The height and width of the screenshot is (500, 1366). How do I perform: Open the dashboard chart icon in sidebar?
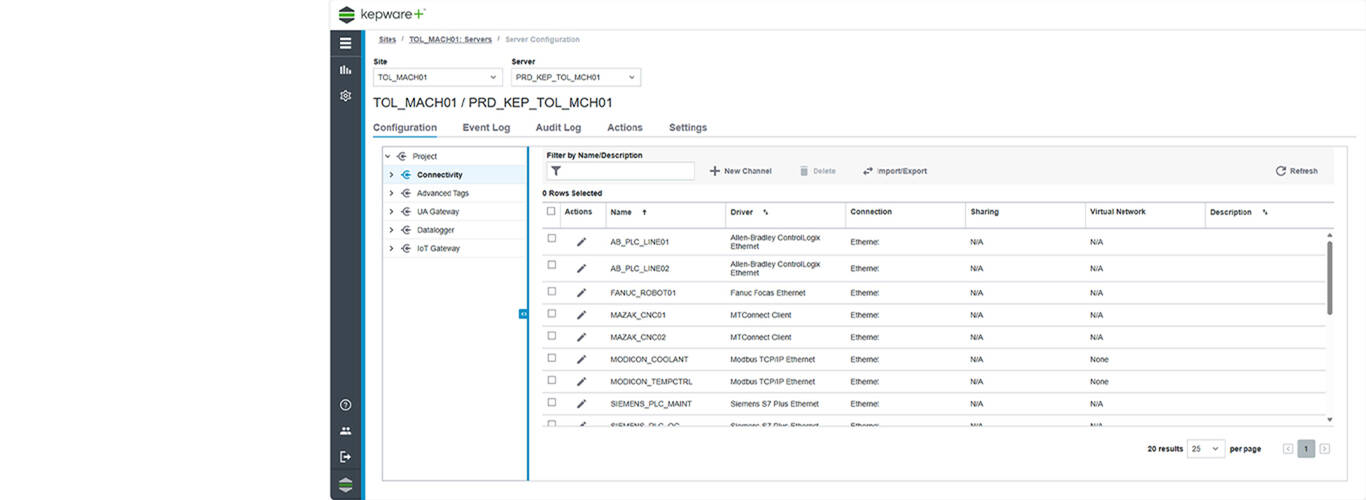click(x=345, y=70)
